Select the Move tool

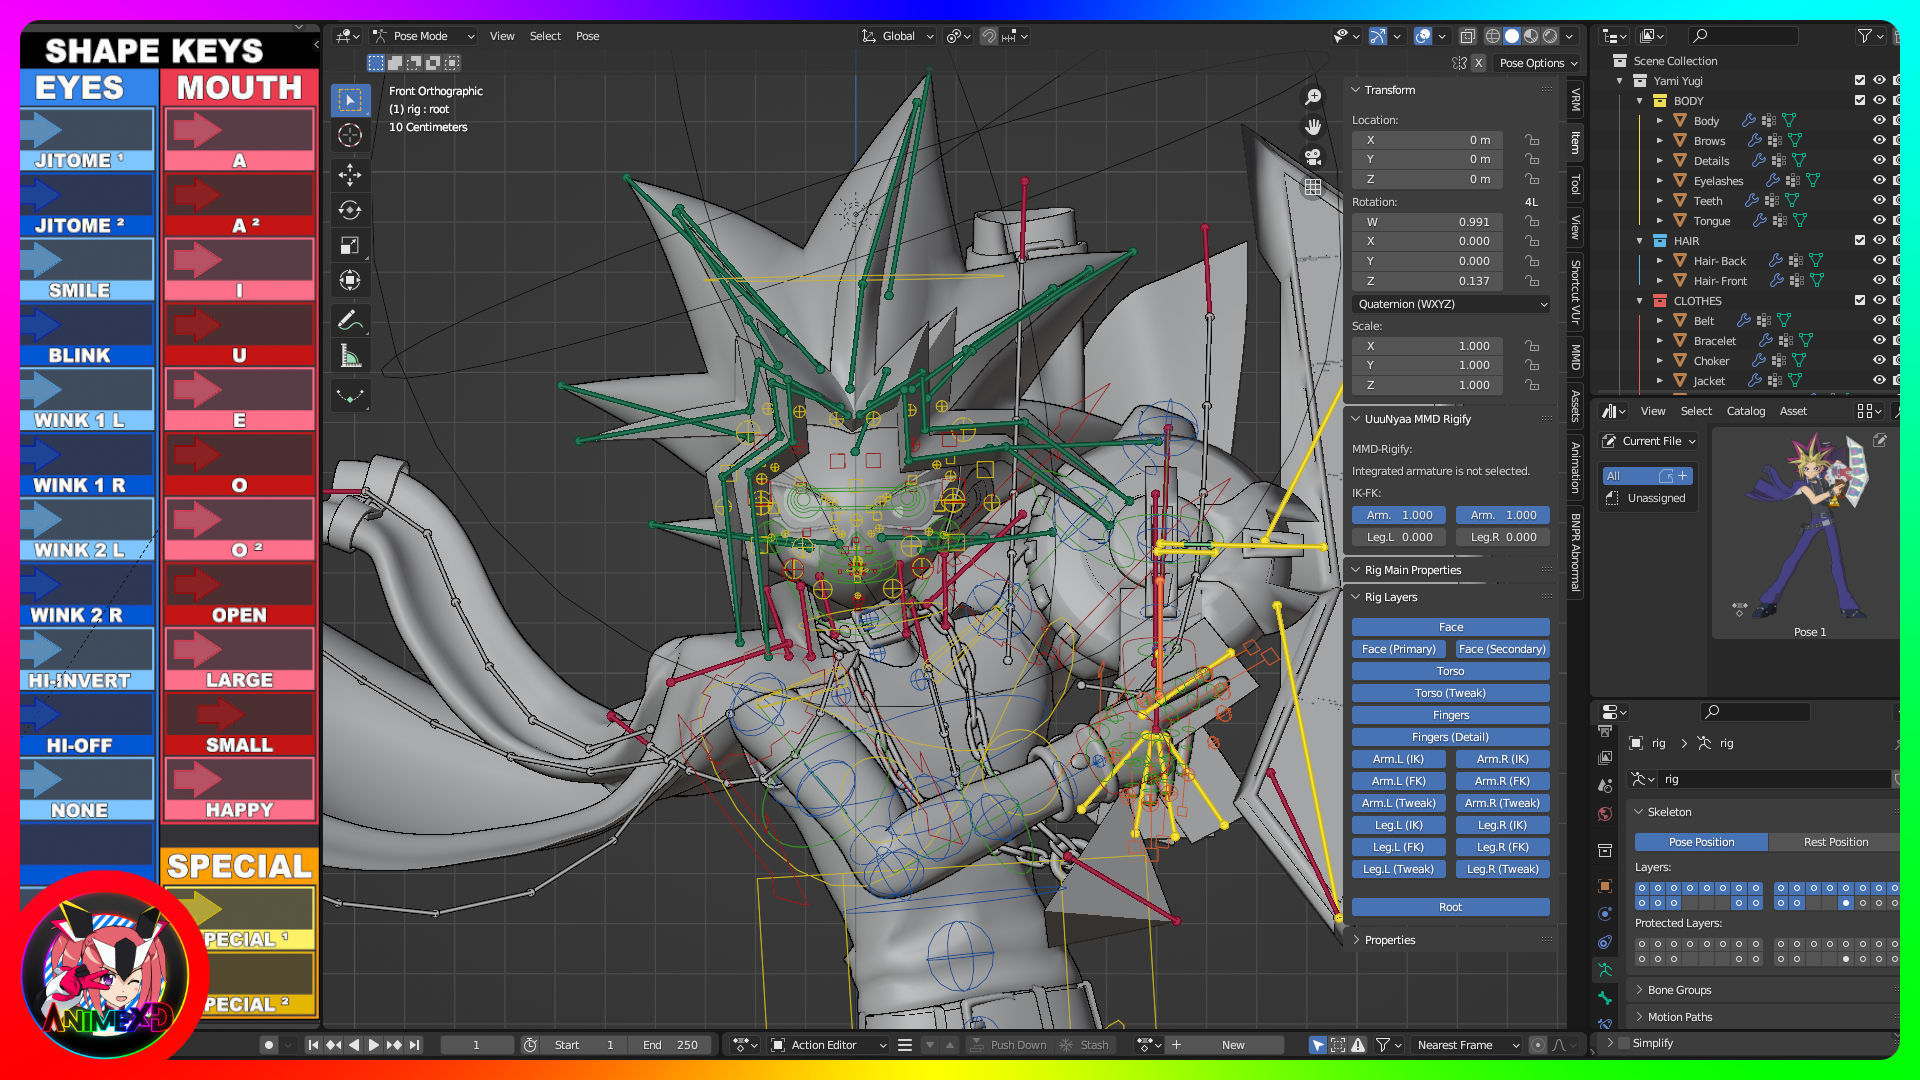click(x=350, y=175)
